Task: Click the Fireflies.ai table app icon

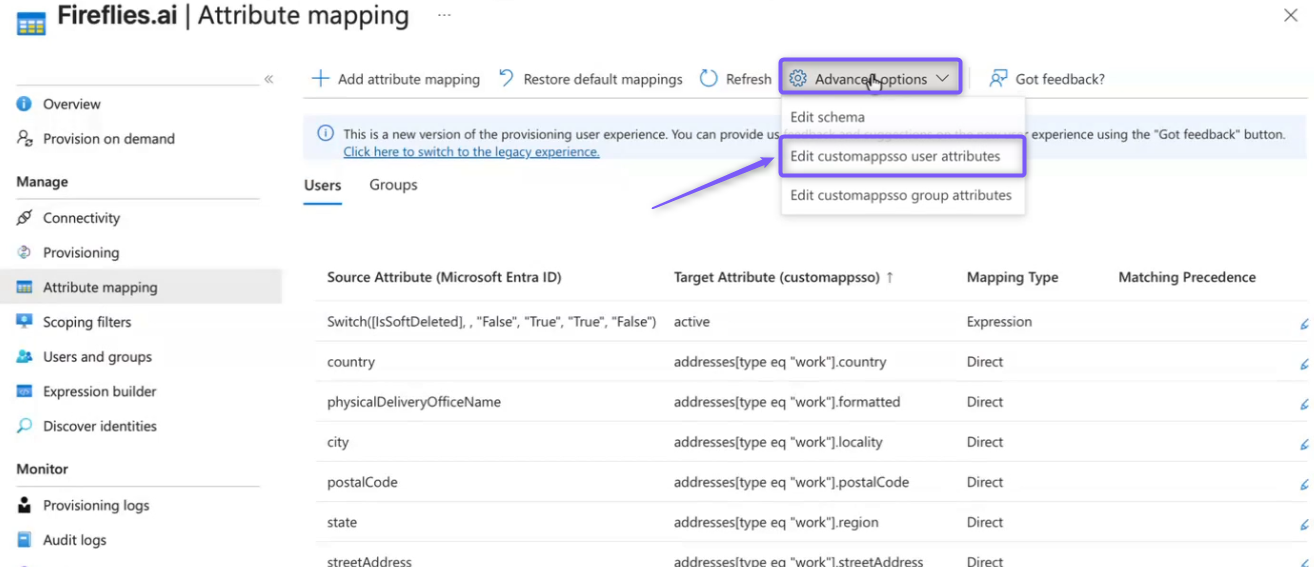Action: 31,21
